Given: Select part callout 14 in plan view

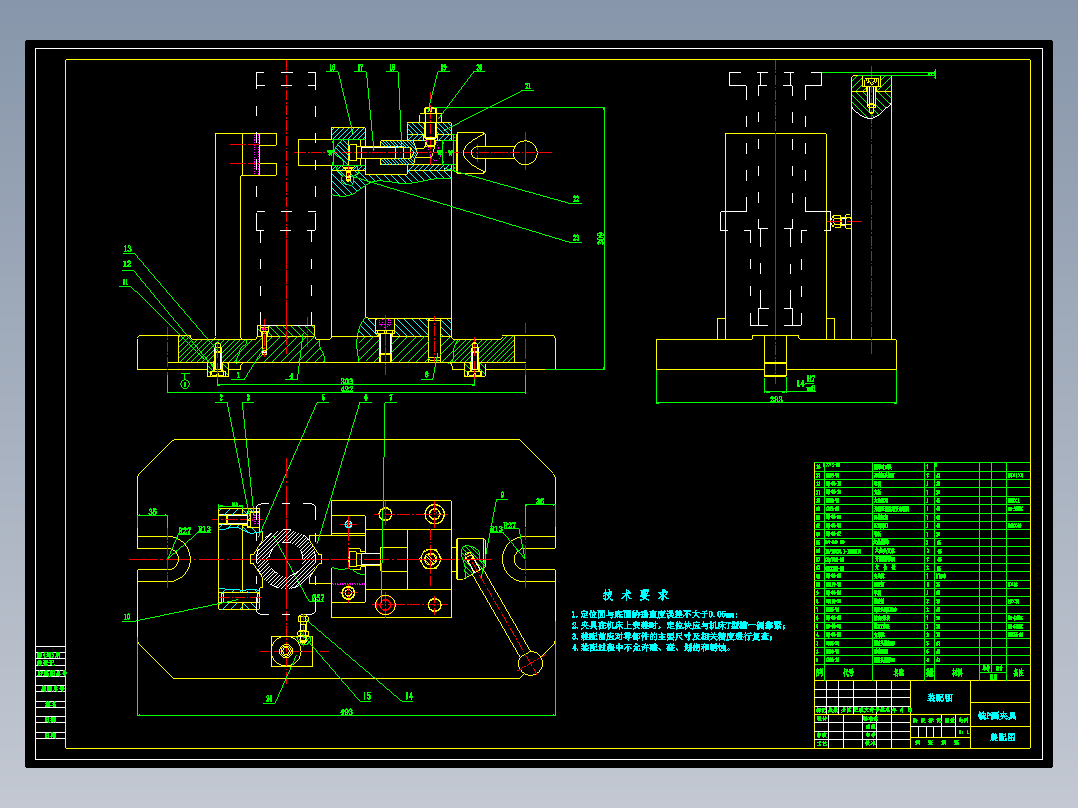Looking at the screenshot, I should (408, 697).
